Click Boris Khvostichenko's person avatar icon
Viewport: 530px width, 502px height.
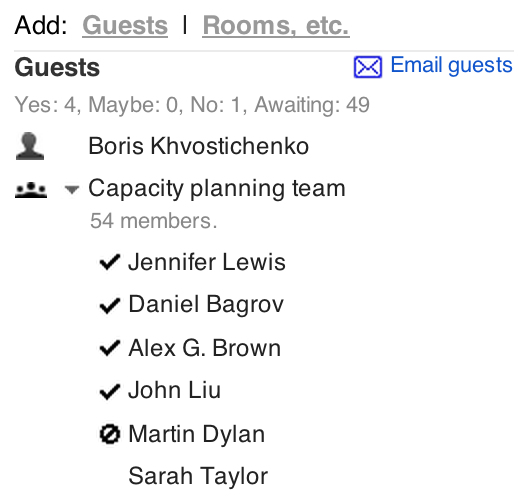pyautogui.click(x=30, y=146)
